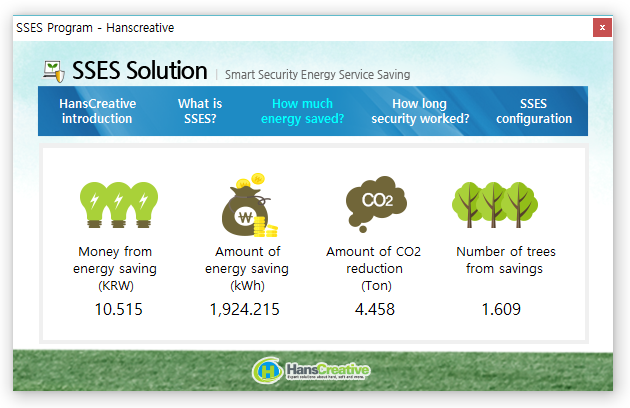
Task: Click the 1.609 trees value
Action: pos(501,310)
